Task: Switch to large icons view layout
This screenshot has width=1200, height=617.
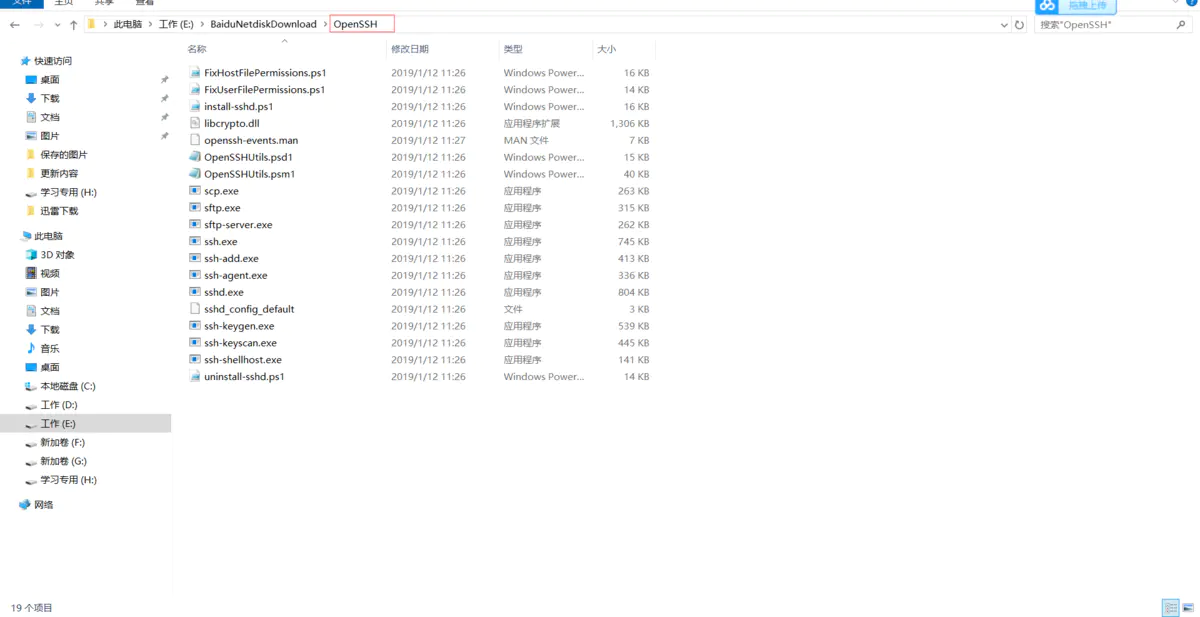Action: pos(1188,607)
